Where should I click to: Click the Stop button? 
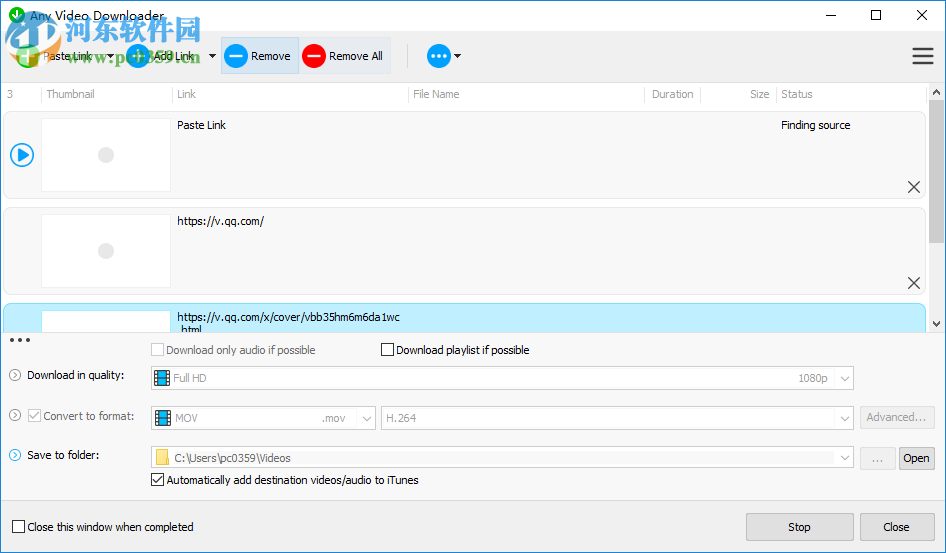(x=799, y=527)
